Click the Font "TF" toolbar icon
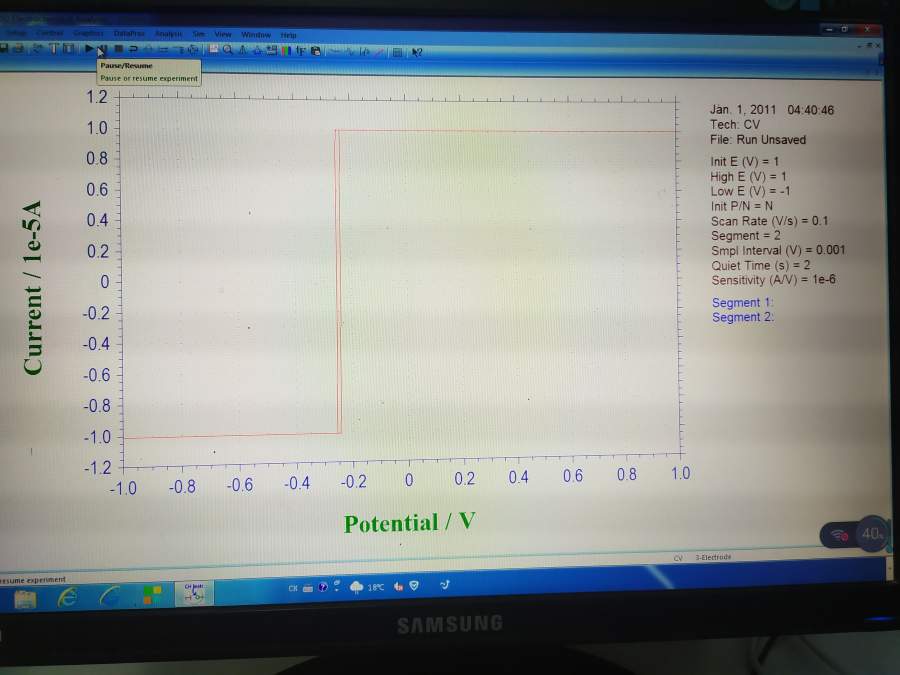The height and width of the screenshot is (675, 900). pyautogui.click(x=300, y=50)
